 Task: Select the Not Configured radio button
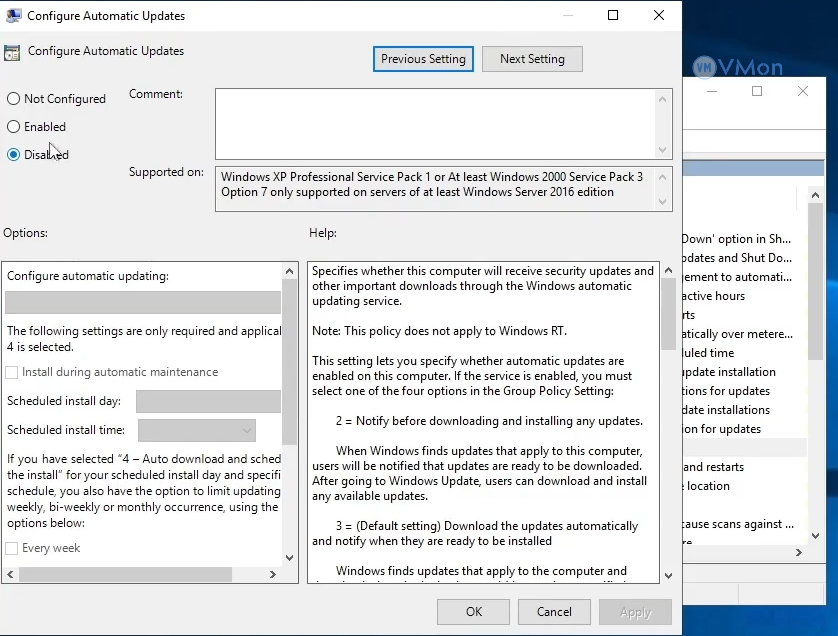click(13, 99)
